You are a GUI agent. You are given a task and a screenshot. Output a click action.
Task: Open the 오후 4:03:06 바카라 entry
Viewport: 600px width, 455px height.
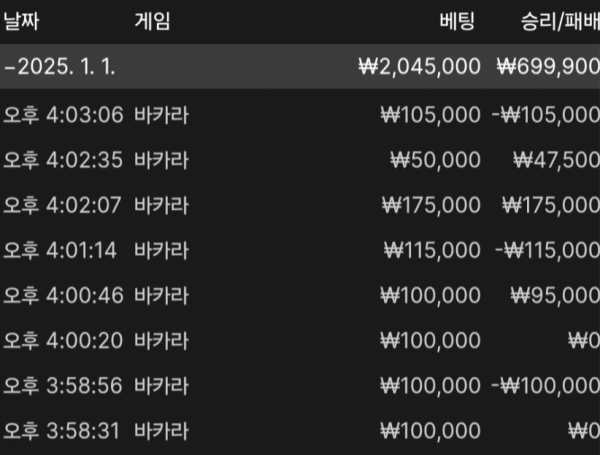point(300,115)
